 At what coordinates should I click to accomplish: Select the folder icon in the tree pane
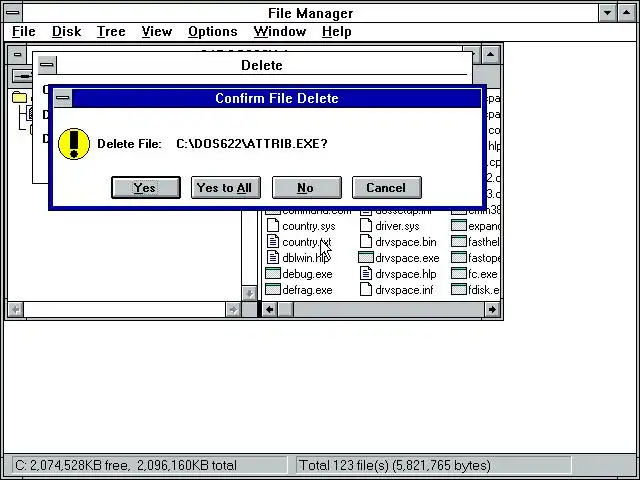click(x=19, y=97)
